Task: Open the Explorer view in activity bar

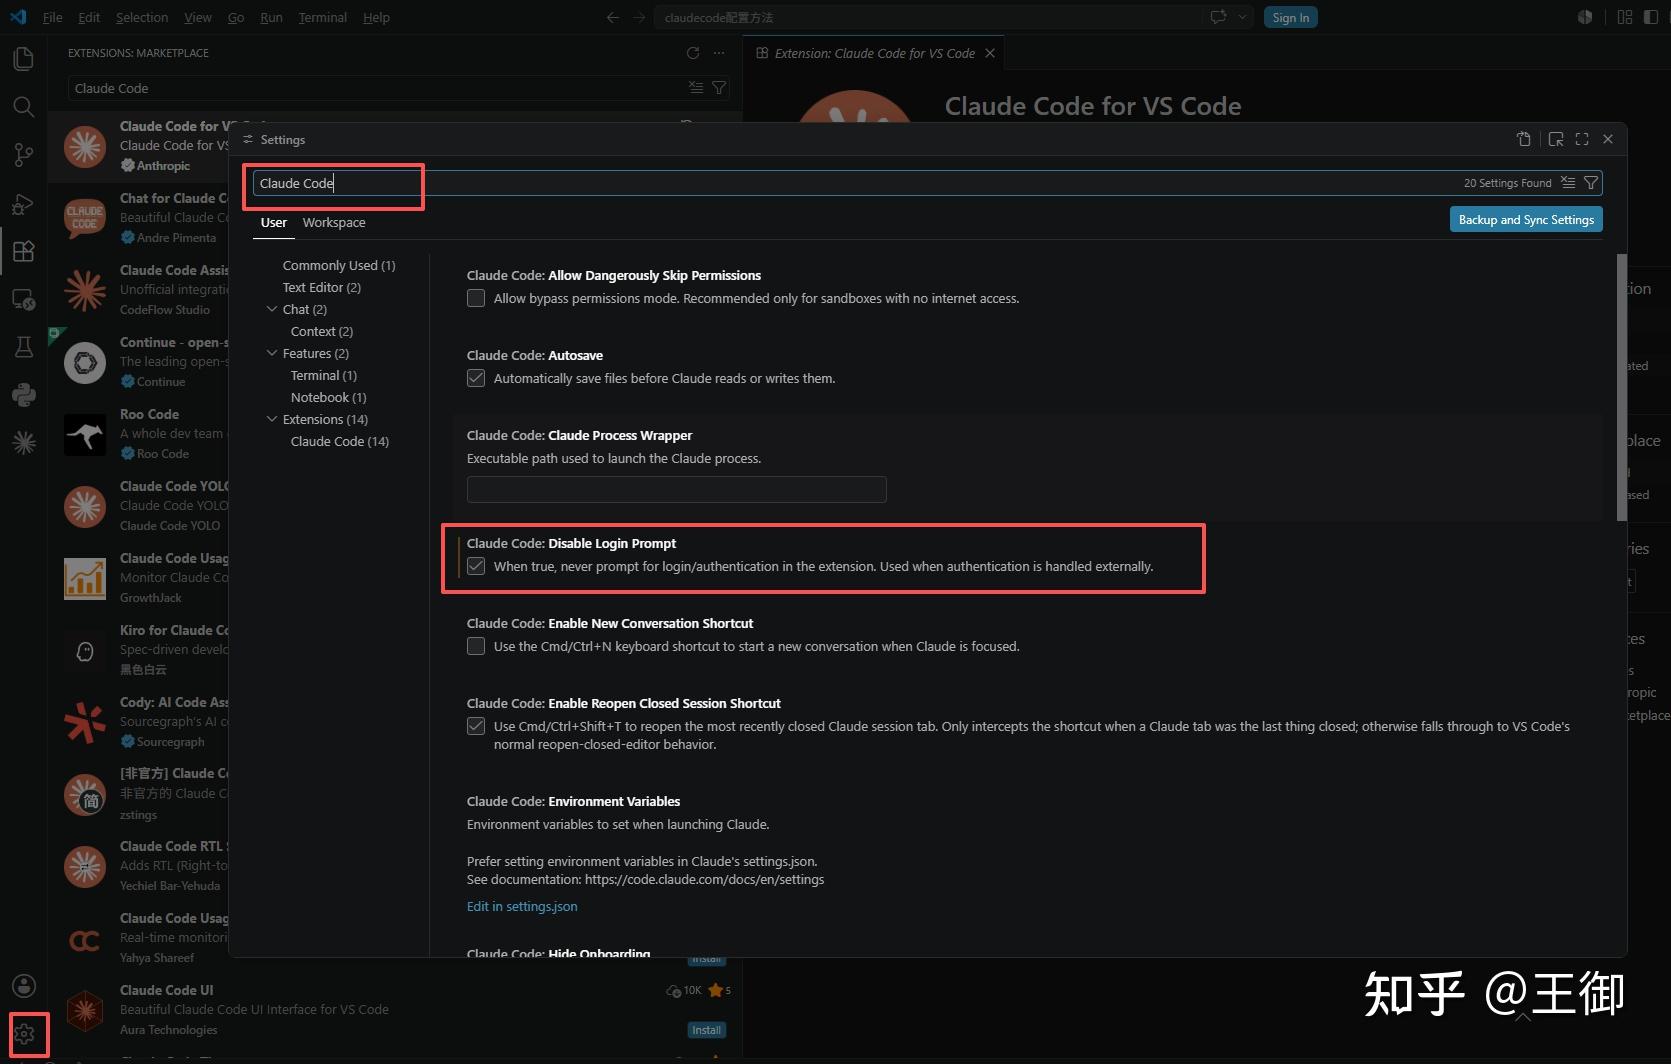Action: point(24,59)
